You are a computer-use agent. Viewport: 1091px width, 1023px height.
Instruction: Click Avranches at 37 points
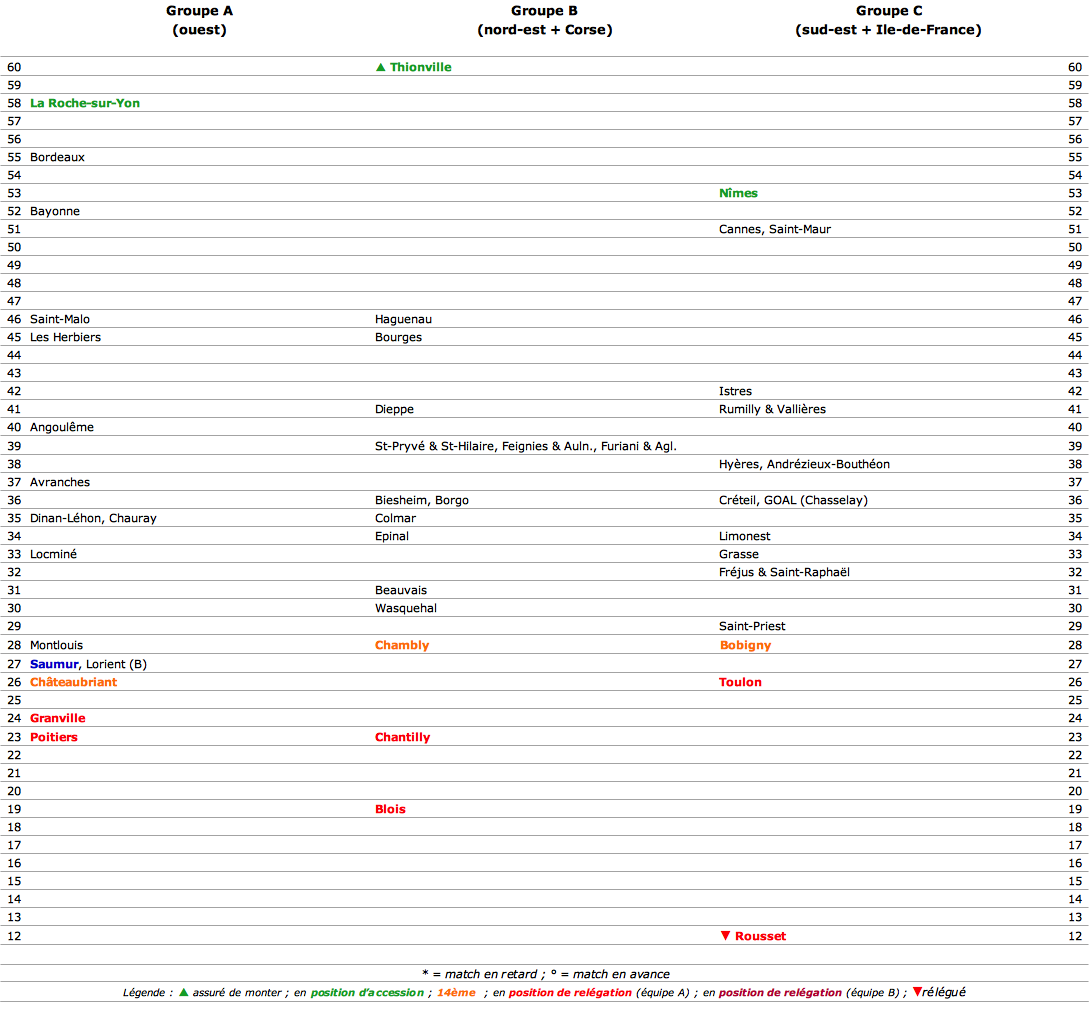point(60,482)
